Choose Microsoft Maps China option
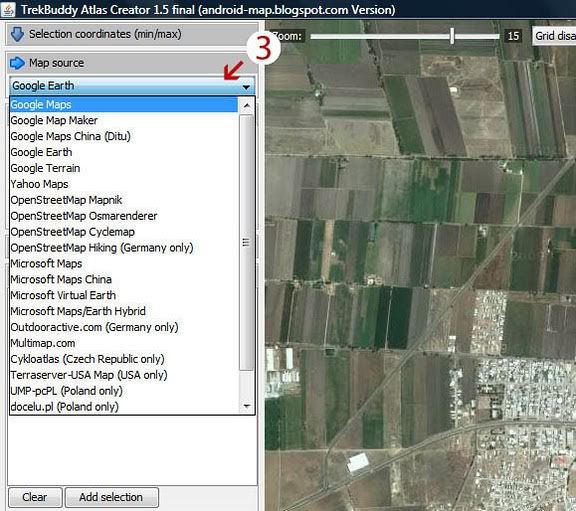This screenshot has width=576, height=511. pos(124,279)
